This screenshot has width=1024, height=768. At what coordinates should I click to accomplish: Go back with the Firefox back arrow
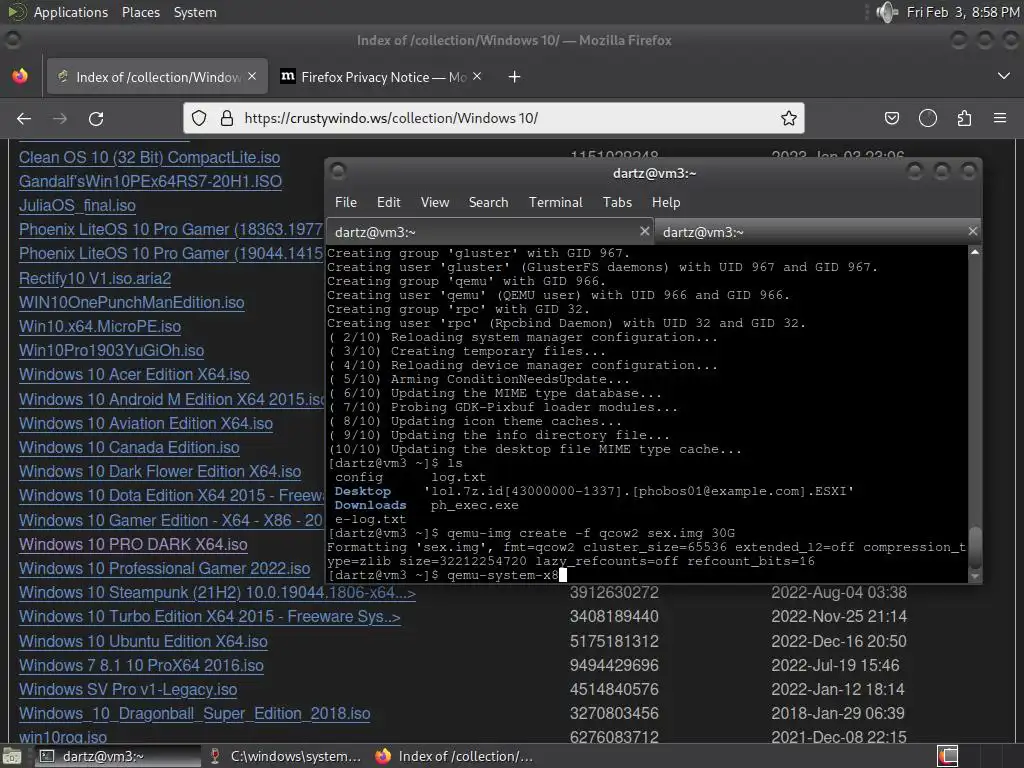pos(24,118)
